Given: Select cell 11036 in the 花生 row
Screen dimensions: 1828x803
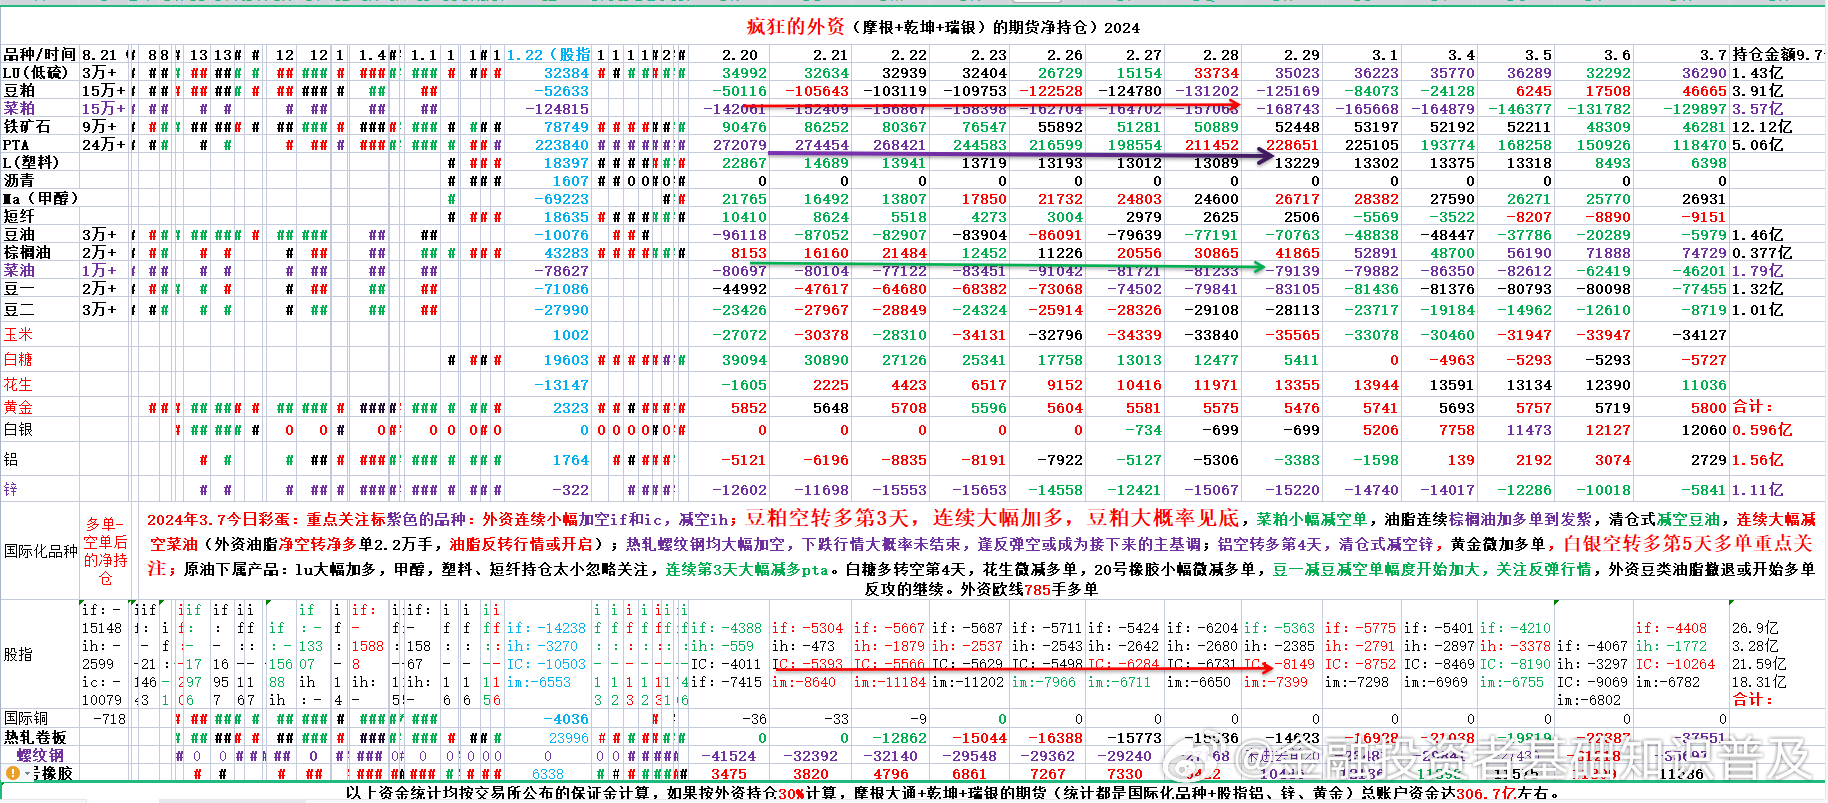Looking at the screenshot, I should point(1704,385).
